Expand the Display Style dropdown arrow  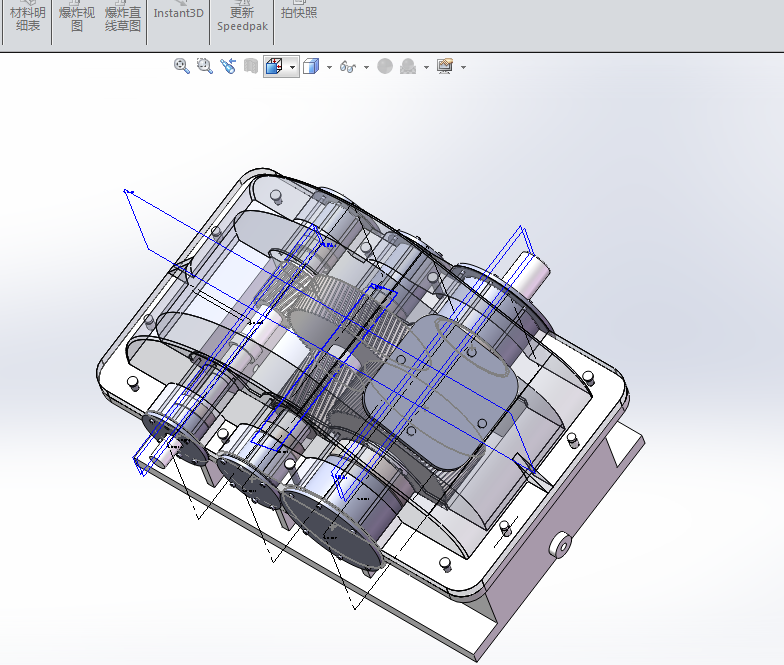[x=329, y=67]
